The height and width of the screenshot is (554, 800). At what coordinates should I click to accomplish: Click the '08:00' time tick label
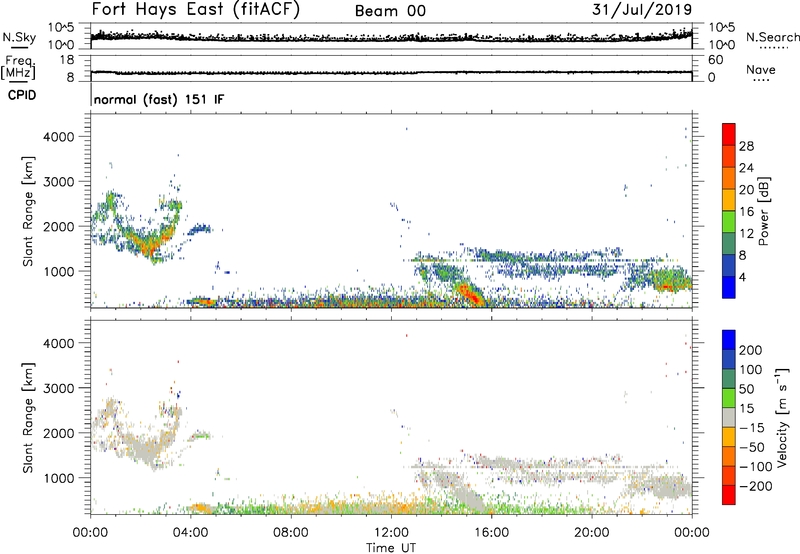pyautogui.click(x=291, y=533)
